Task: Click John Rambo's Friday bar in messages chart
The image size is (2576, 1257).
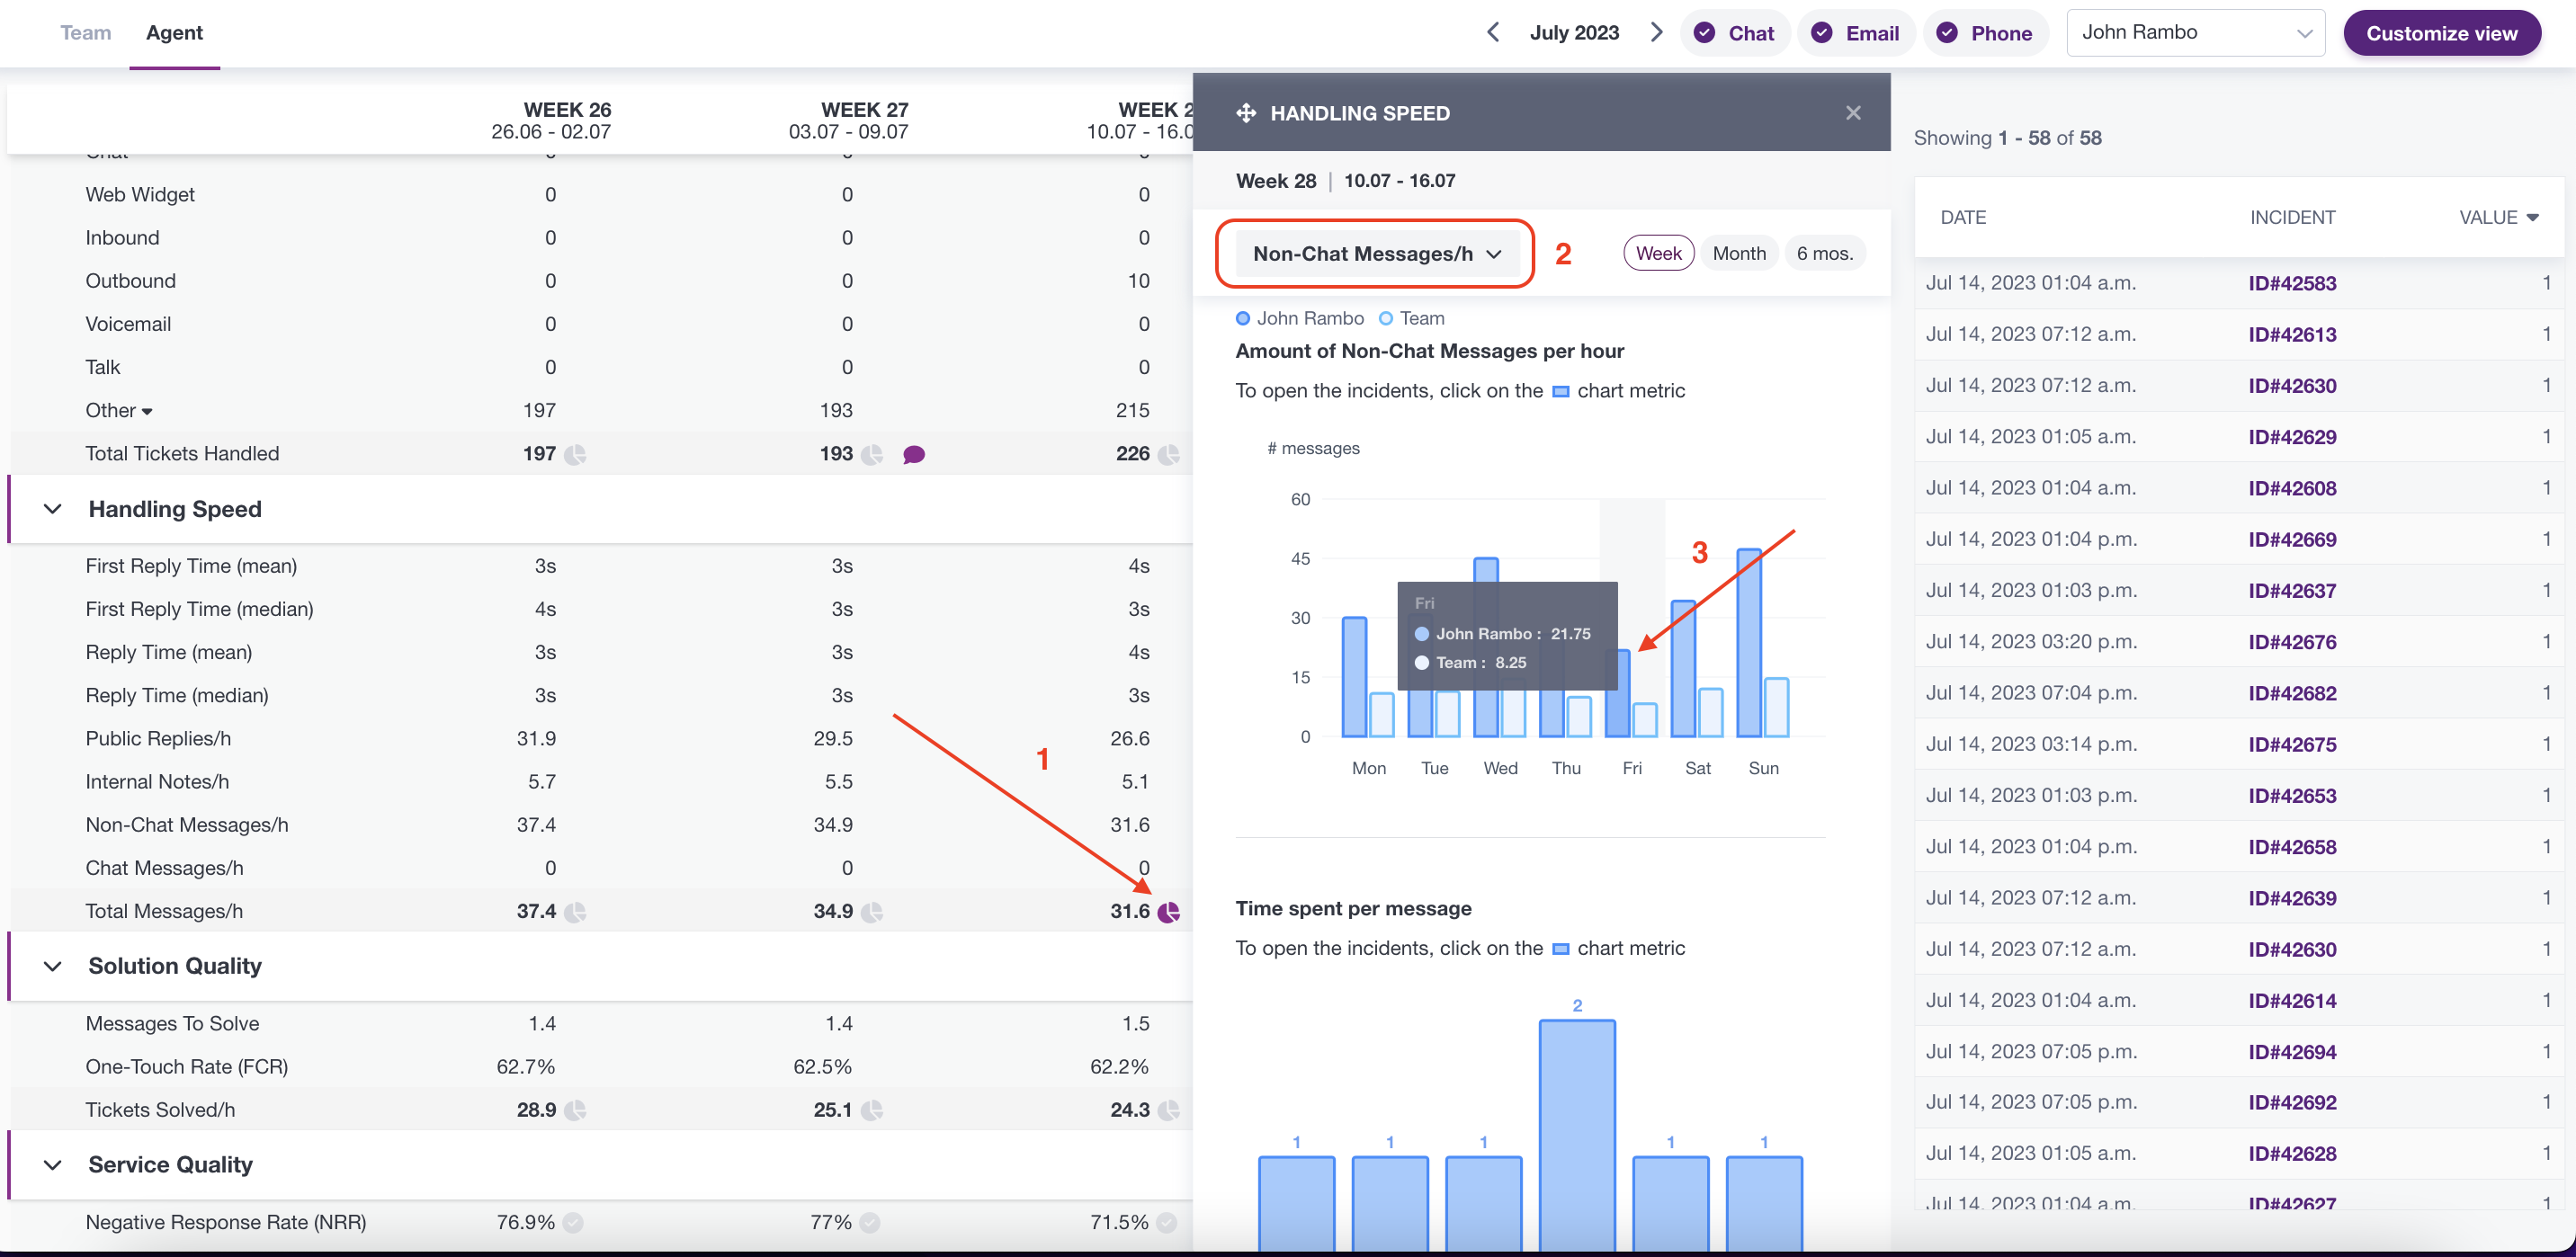Action: point(1617,694)
